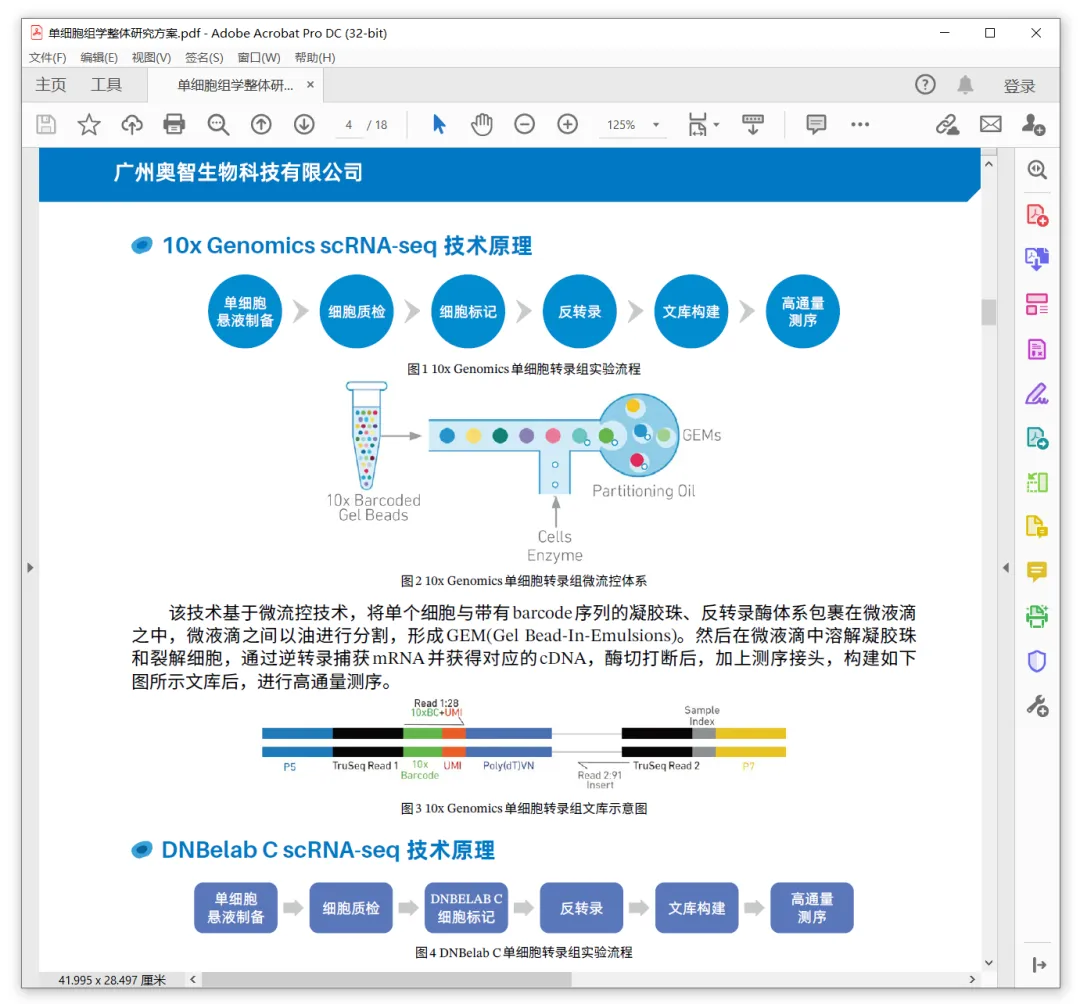Image resolution: width=1080 pixels, height=1004 pixels.
Task: Click the page number field
Action: [x=349, y=125]
